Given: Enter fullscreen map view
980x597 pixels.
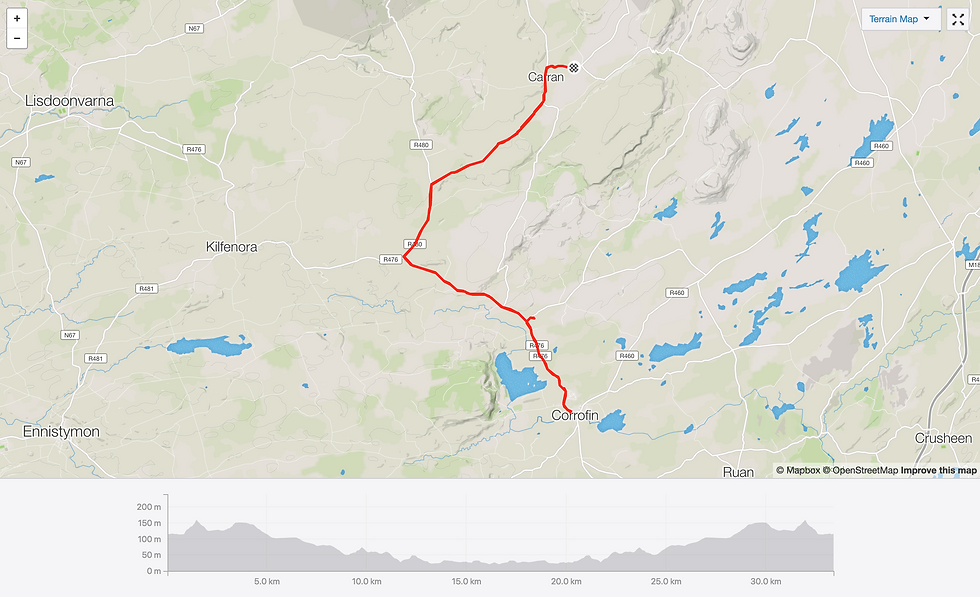Looking at the screenshot, I should click(958, 19).
